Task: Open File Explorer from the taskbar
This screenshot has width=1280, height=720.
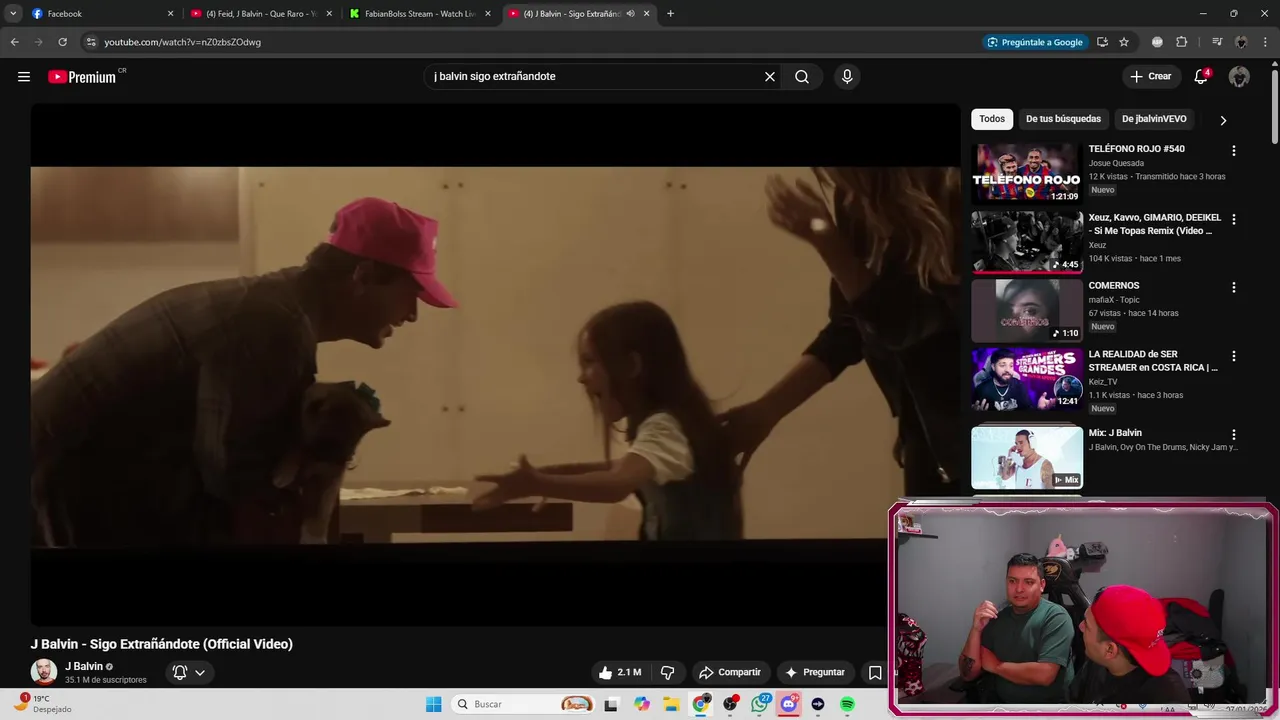Action: point(671,704)
